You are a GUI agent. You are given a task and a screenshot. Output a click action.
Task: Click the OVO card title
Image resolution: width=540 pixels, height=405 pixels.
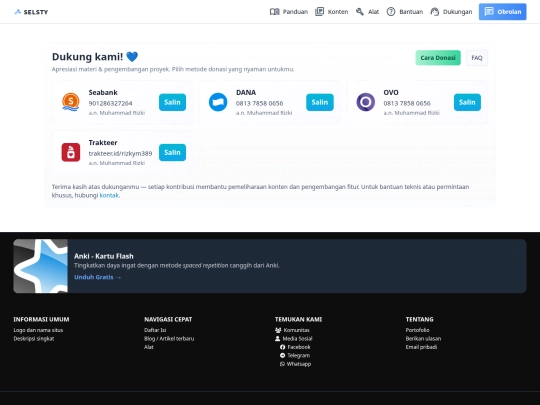click(391, 93)
